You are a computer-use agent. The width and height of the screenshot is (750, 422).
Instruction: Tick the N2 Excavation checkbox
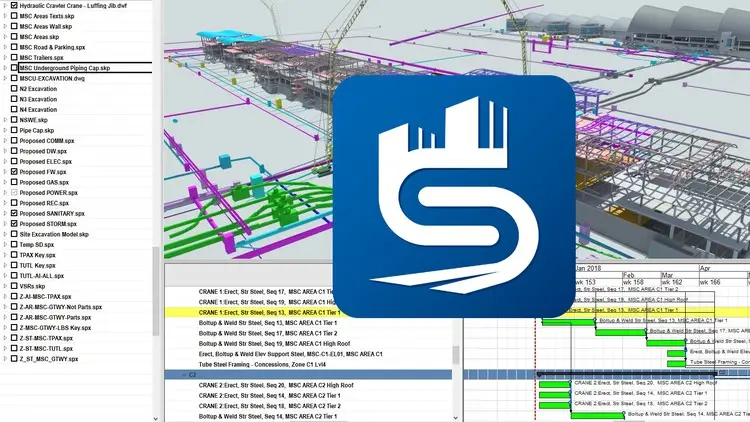[14, 89]
